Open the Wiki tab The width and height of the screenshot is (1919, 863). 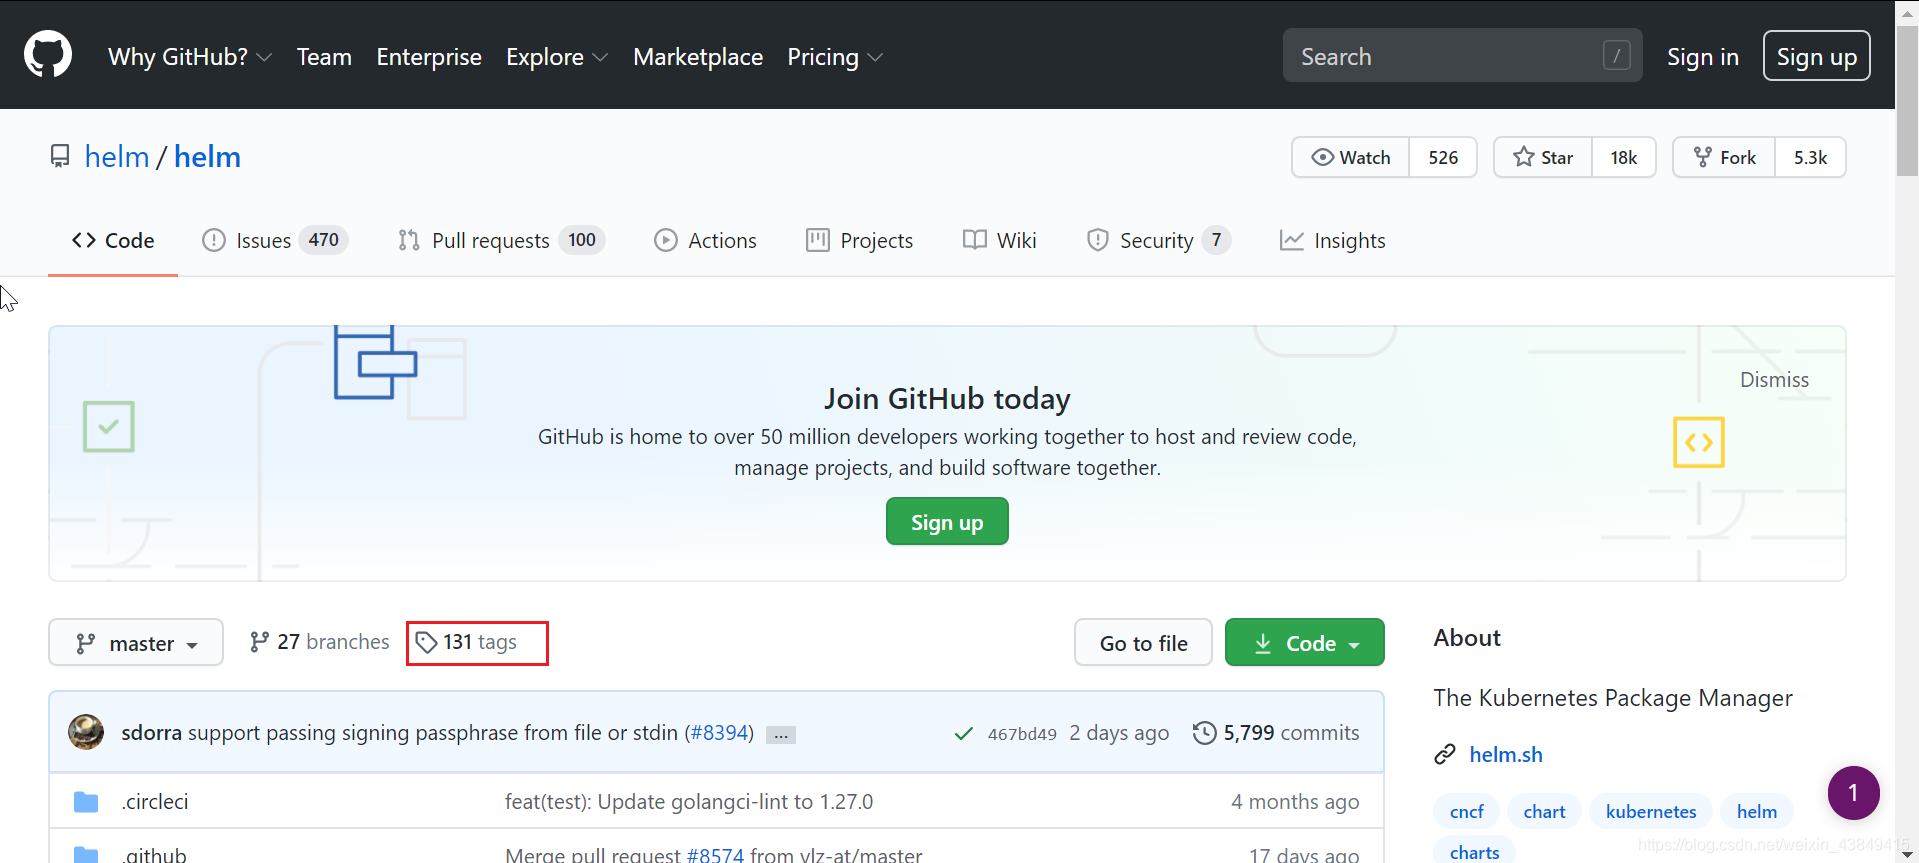pos(1000,241)
